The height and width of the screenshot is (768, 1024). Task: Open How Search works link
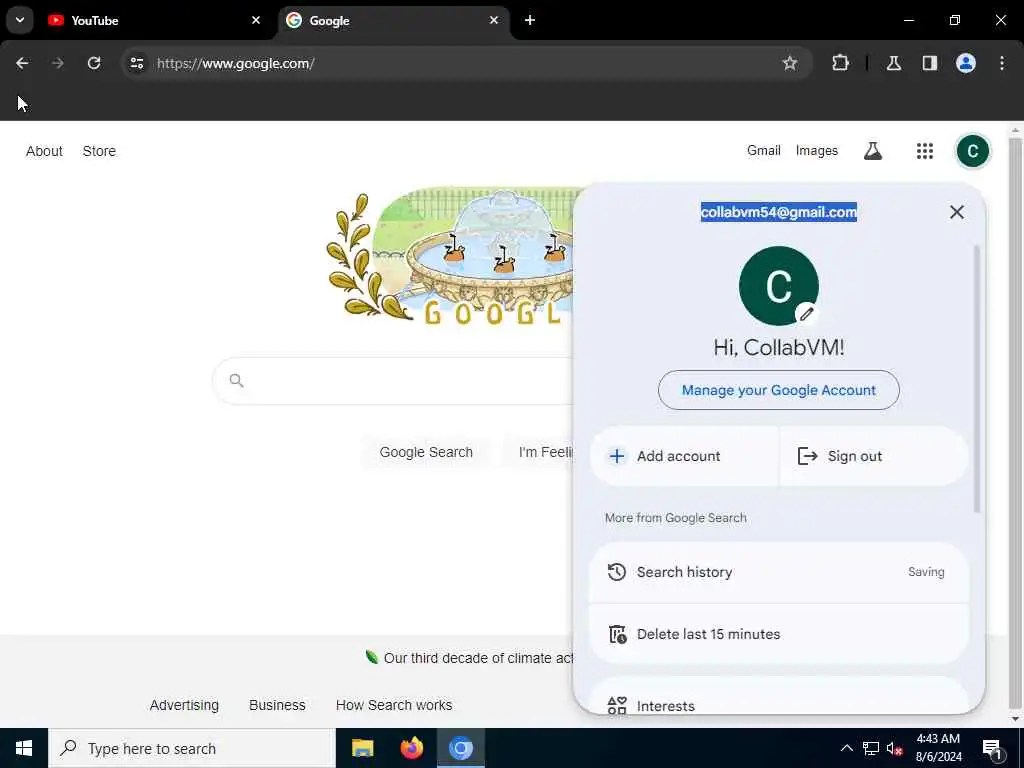click(394, 705)
